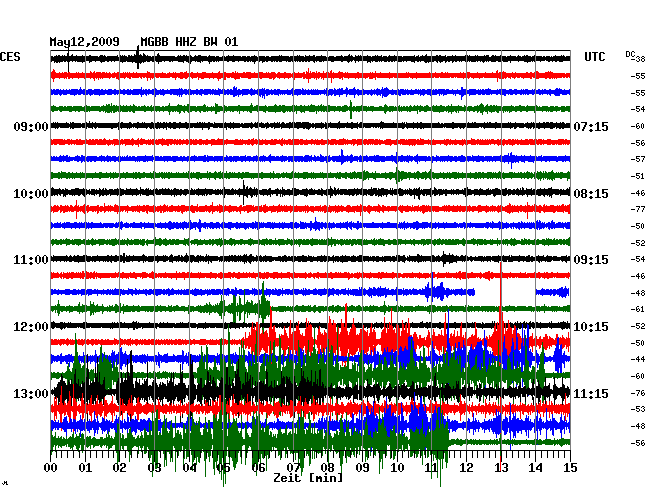Click the 08:15 UTC time label

tap(591, 194)
